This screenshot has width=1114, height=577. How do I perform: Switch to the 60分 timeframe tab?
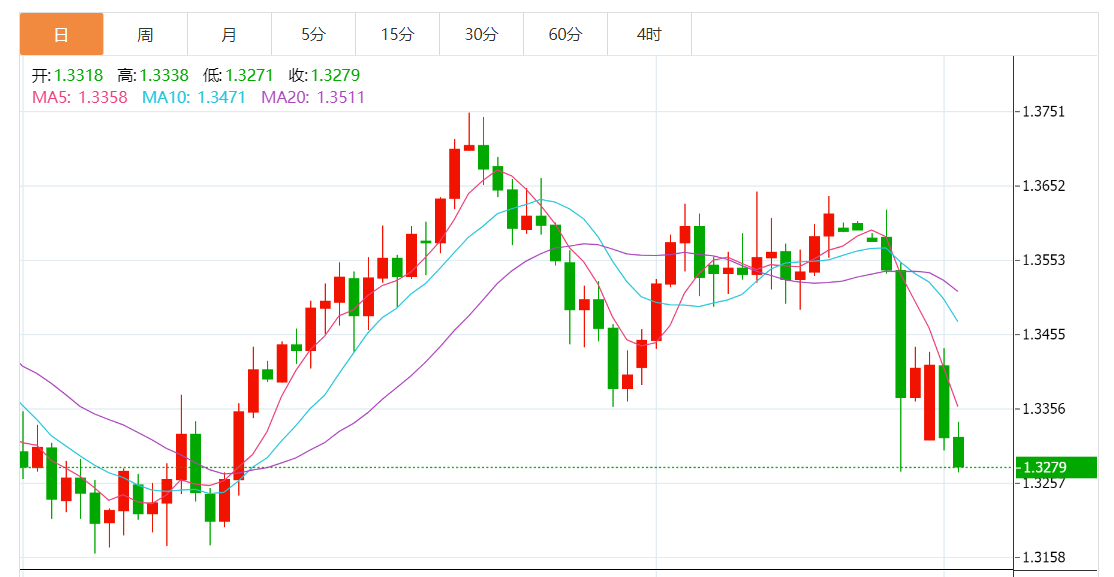(x=565, y=35)
